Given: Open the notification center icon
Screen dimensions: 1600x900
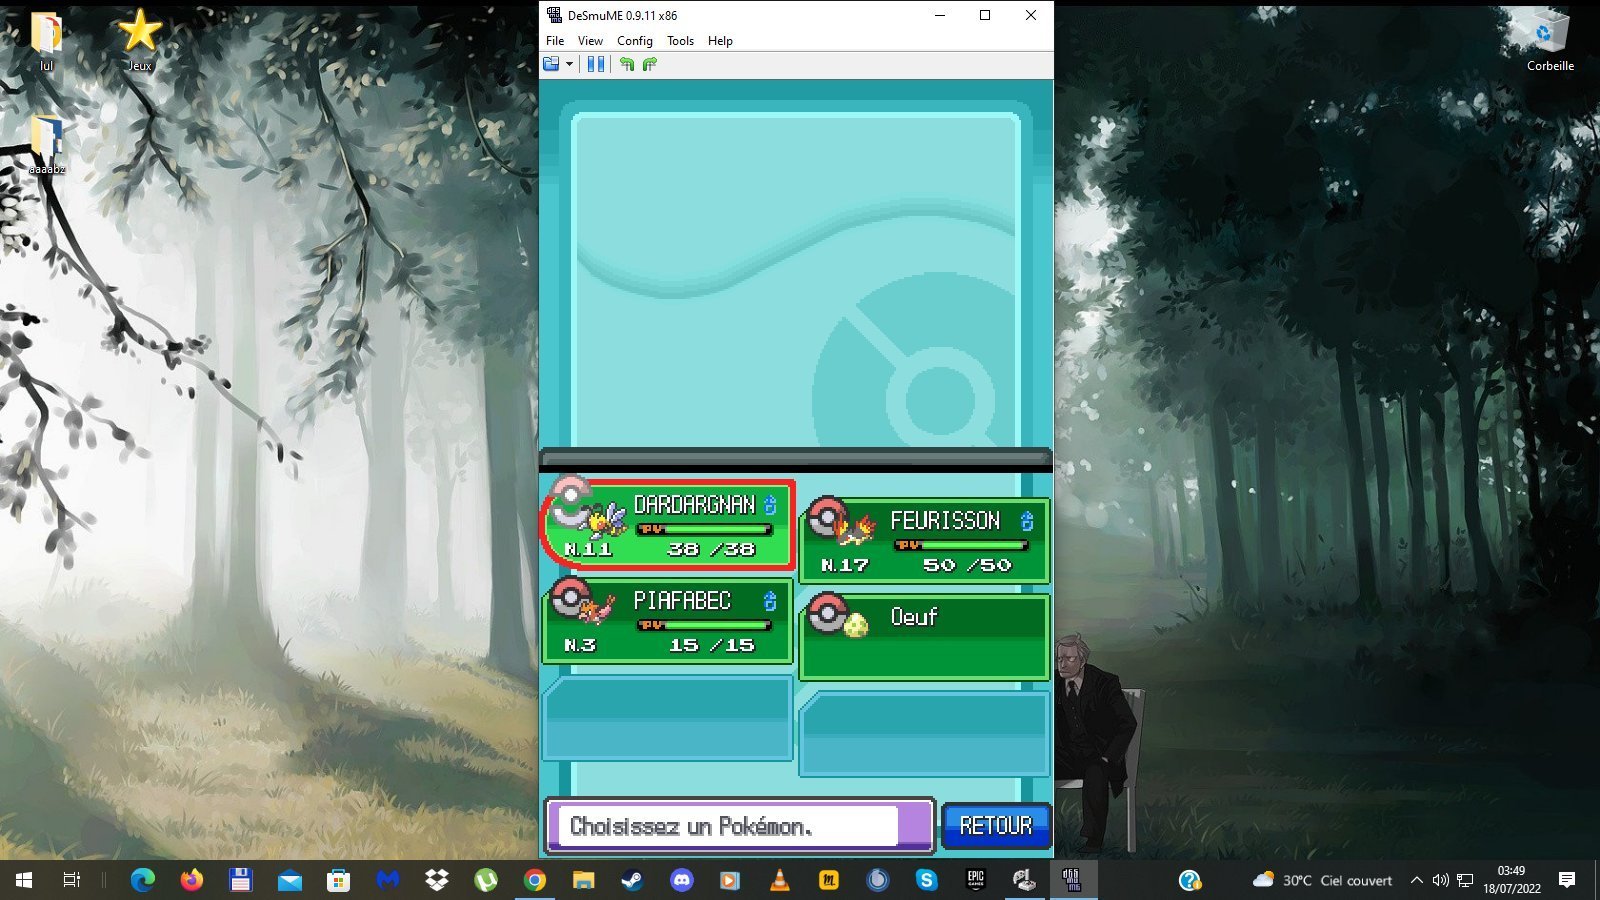Looking at the screenshot, I should pyautogui.click(x=1567, y=880).
